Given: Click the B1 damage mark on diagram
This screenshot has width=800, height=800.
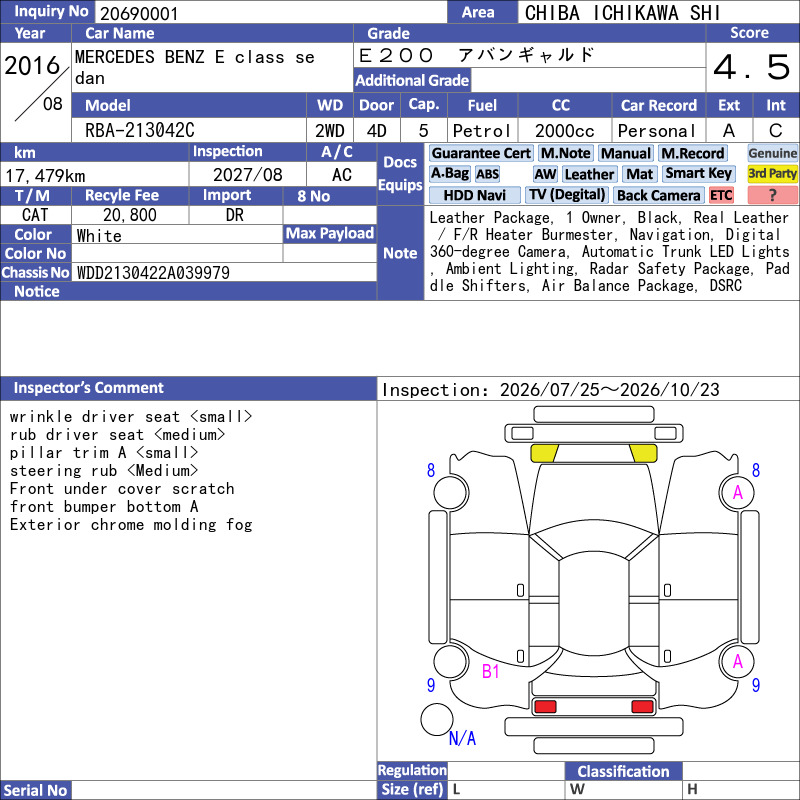Looking at the screenshot, I should click(x=490, y=671).
